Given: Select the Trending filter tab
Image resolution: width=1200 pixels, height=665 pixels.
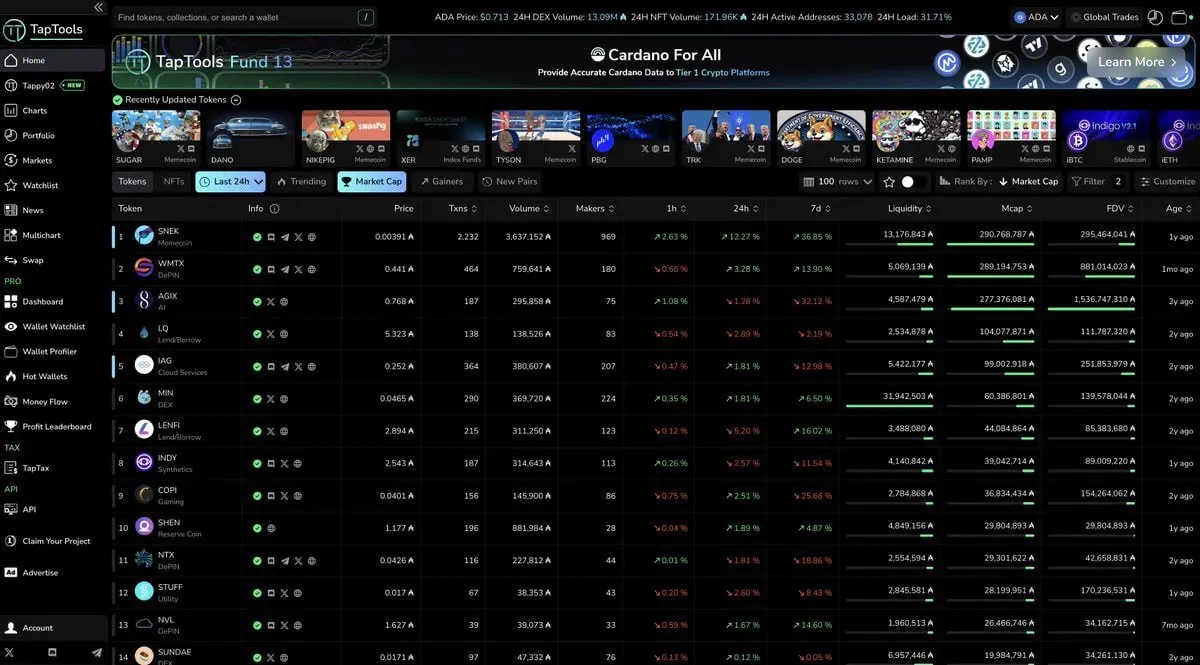Looking at the screenshot, I should coord(301,181).
